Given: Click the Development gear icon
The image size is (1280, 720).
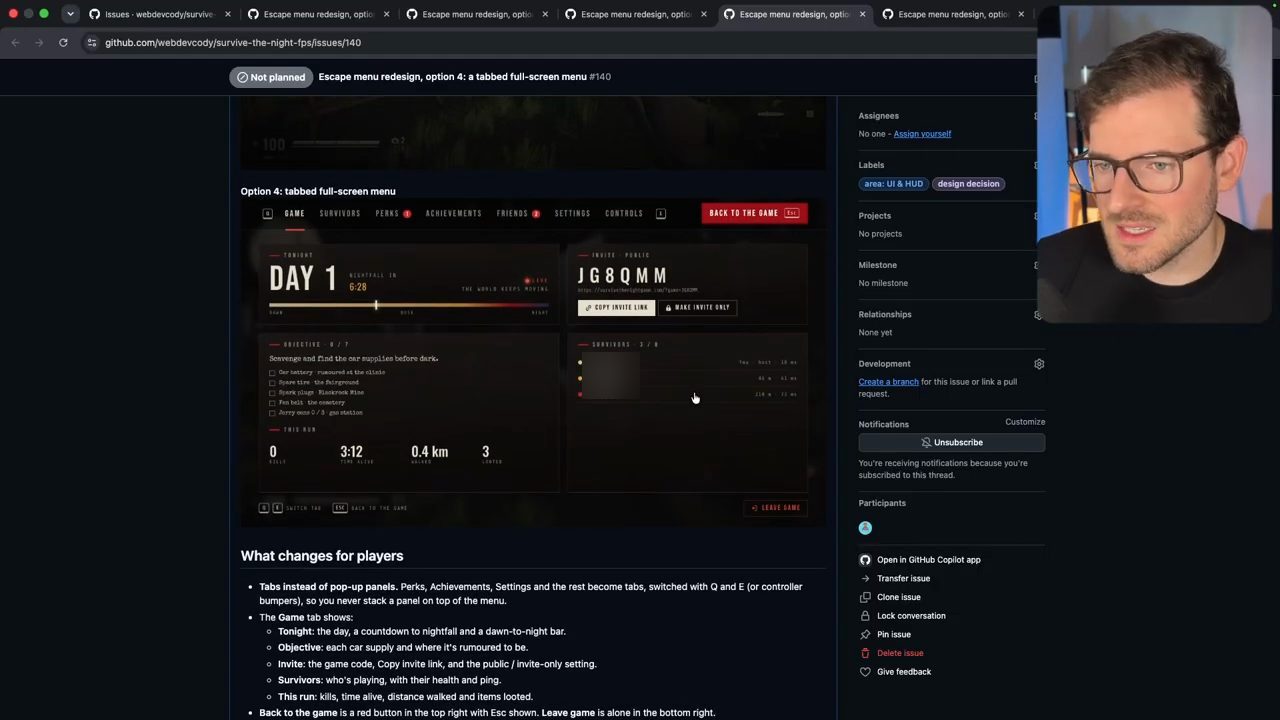Looking at the screenshot, I should coord(1039,364).
